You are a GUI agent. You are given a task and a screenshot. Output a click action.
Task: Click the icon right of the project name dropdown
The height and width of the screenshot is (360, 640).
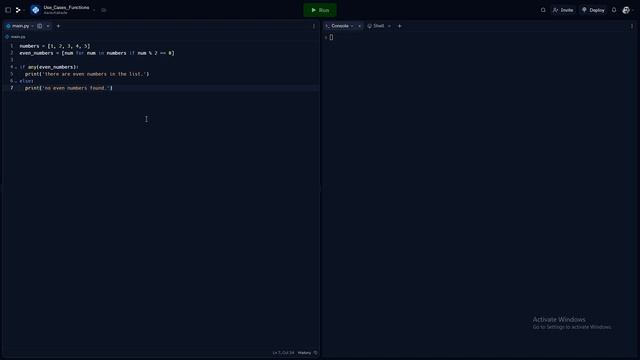[x=104, y=10]
